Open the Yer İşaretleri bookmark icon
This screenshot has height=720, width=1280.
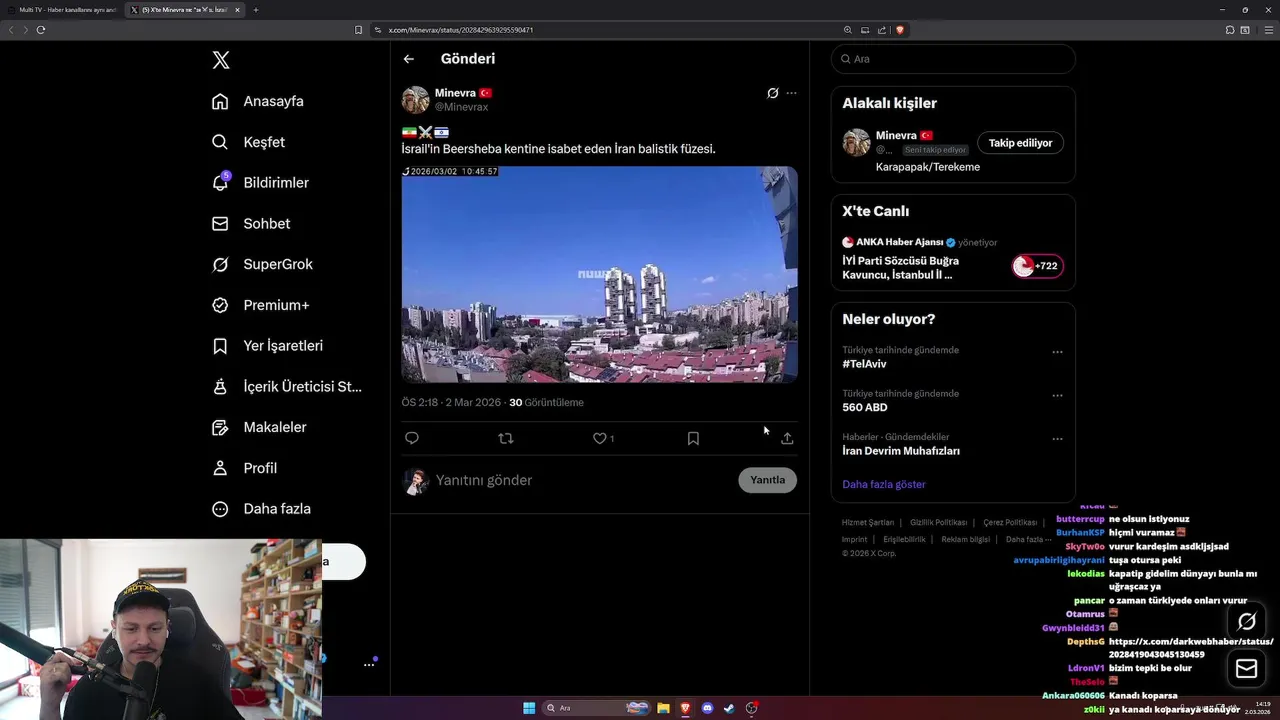(x=220, y=346)
